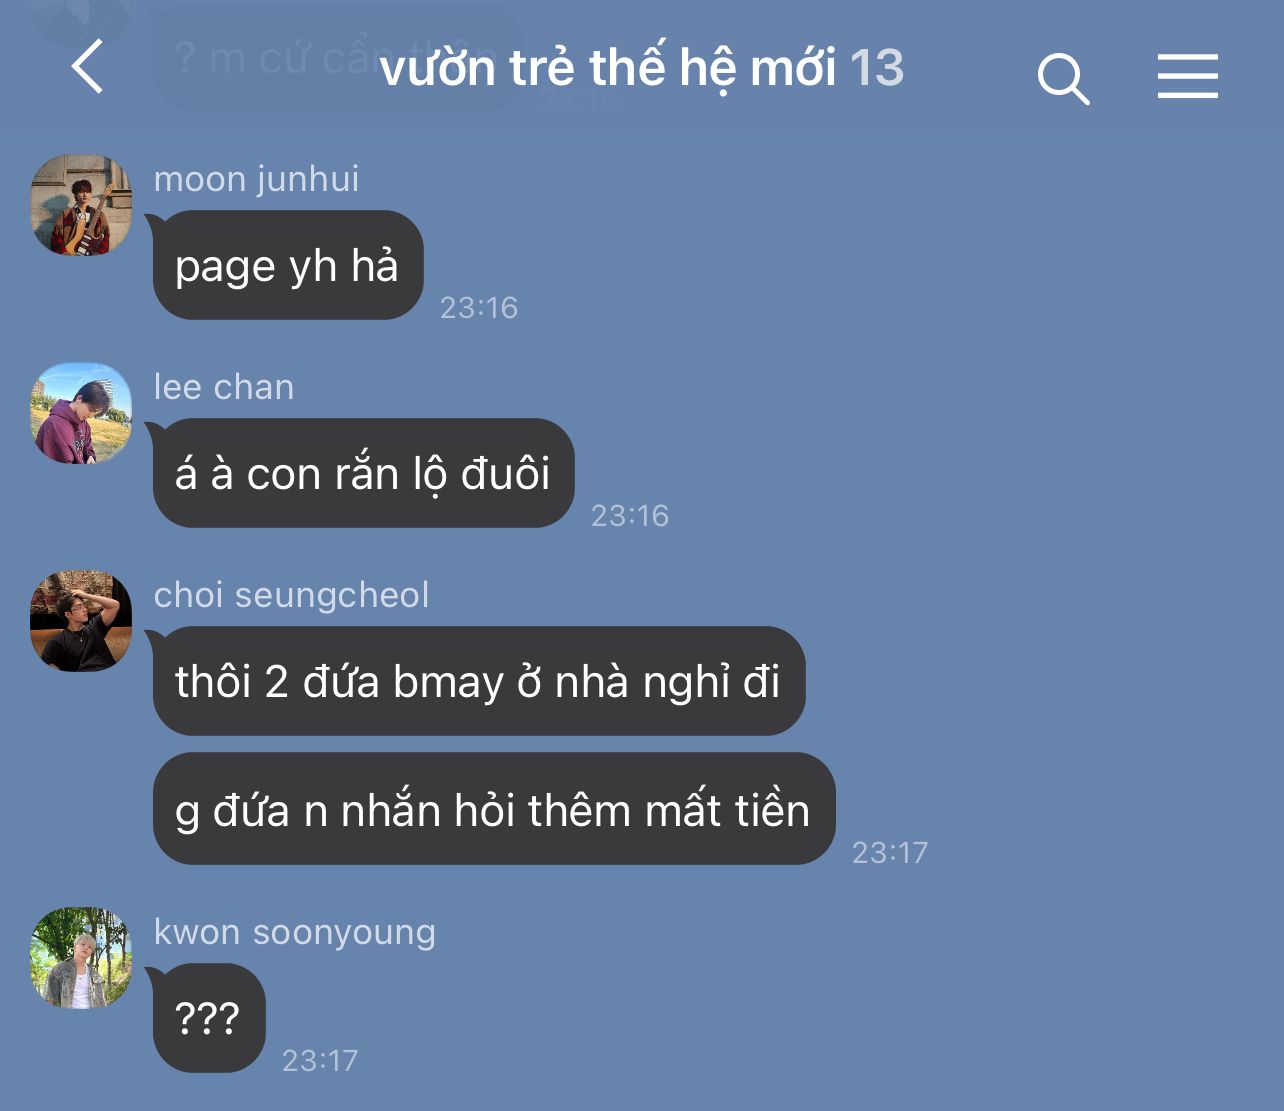Viewport: 1284px width, 1111px height.
Task: Click the 23:16 timestamp beside 'page yh hả'
Action: 479,307
